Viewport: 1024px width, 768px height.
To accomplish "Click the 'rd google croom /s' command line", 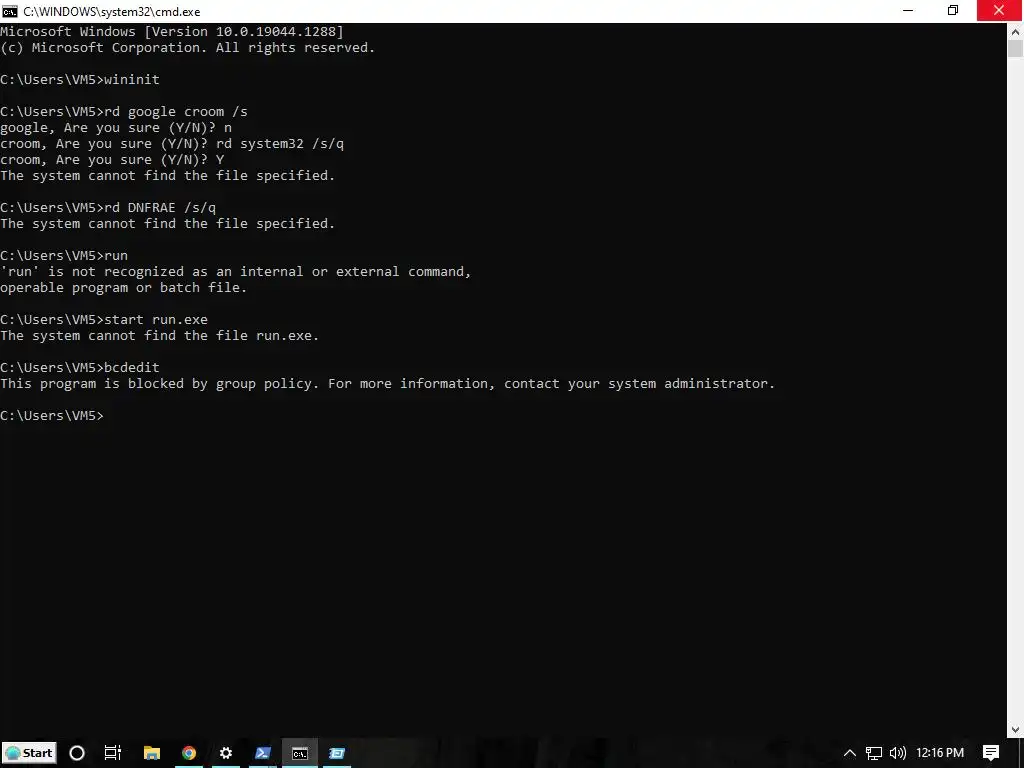I will [x=124, y=111].
